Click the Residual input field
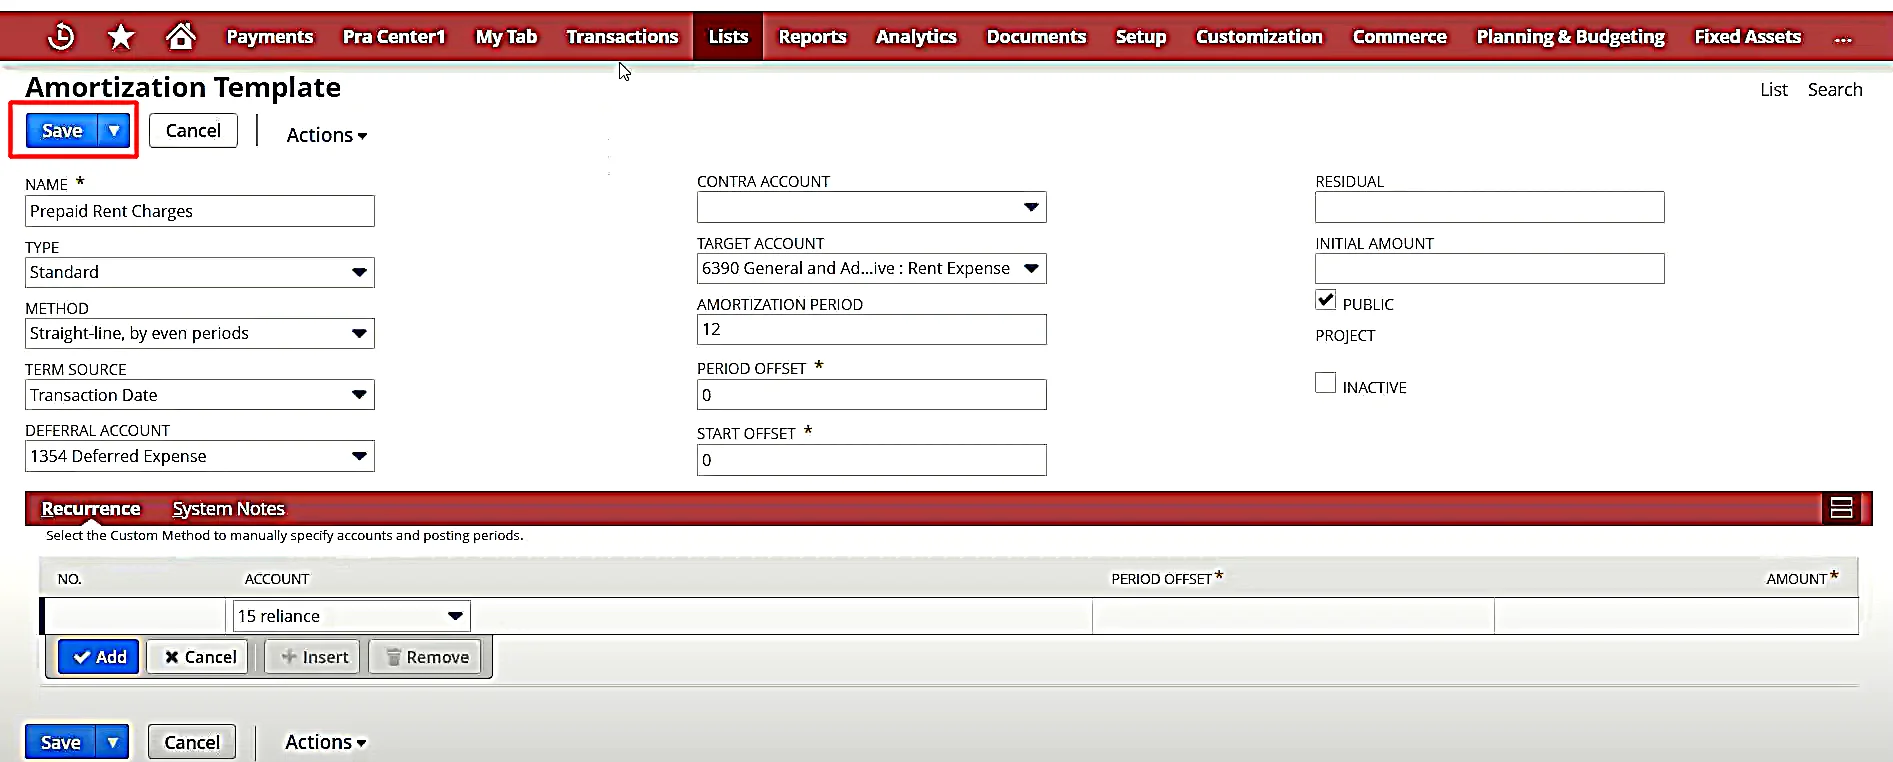The width and height of the screenshot is (1893, 762). (1490, 207)
